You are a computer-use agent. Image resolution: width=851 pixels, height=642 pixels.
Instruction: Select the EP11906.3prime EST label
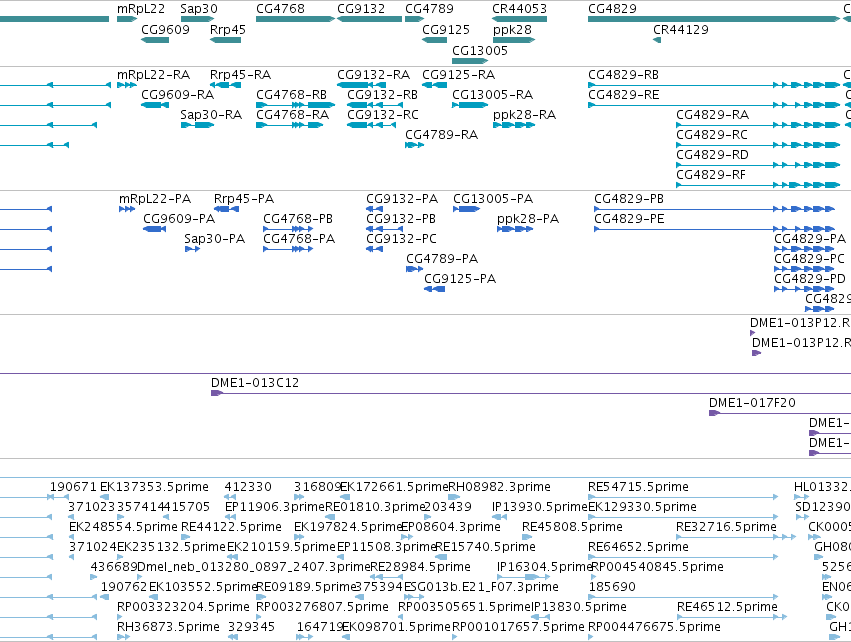click(x=275, y=507)
